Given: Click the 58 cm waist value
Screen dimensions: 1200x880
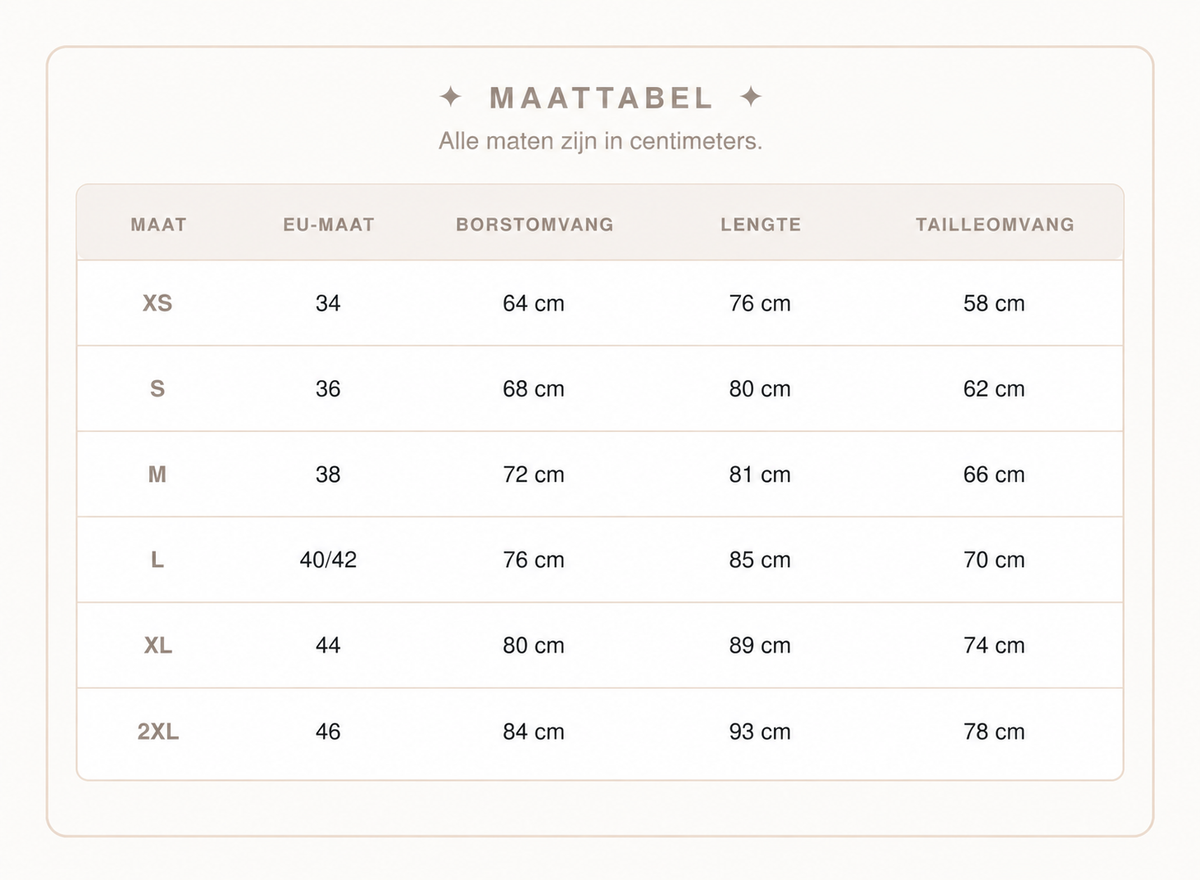Looking at the screenshot, I should click(994, 303).
